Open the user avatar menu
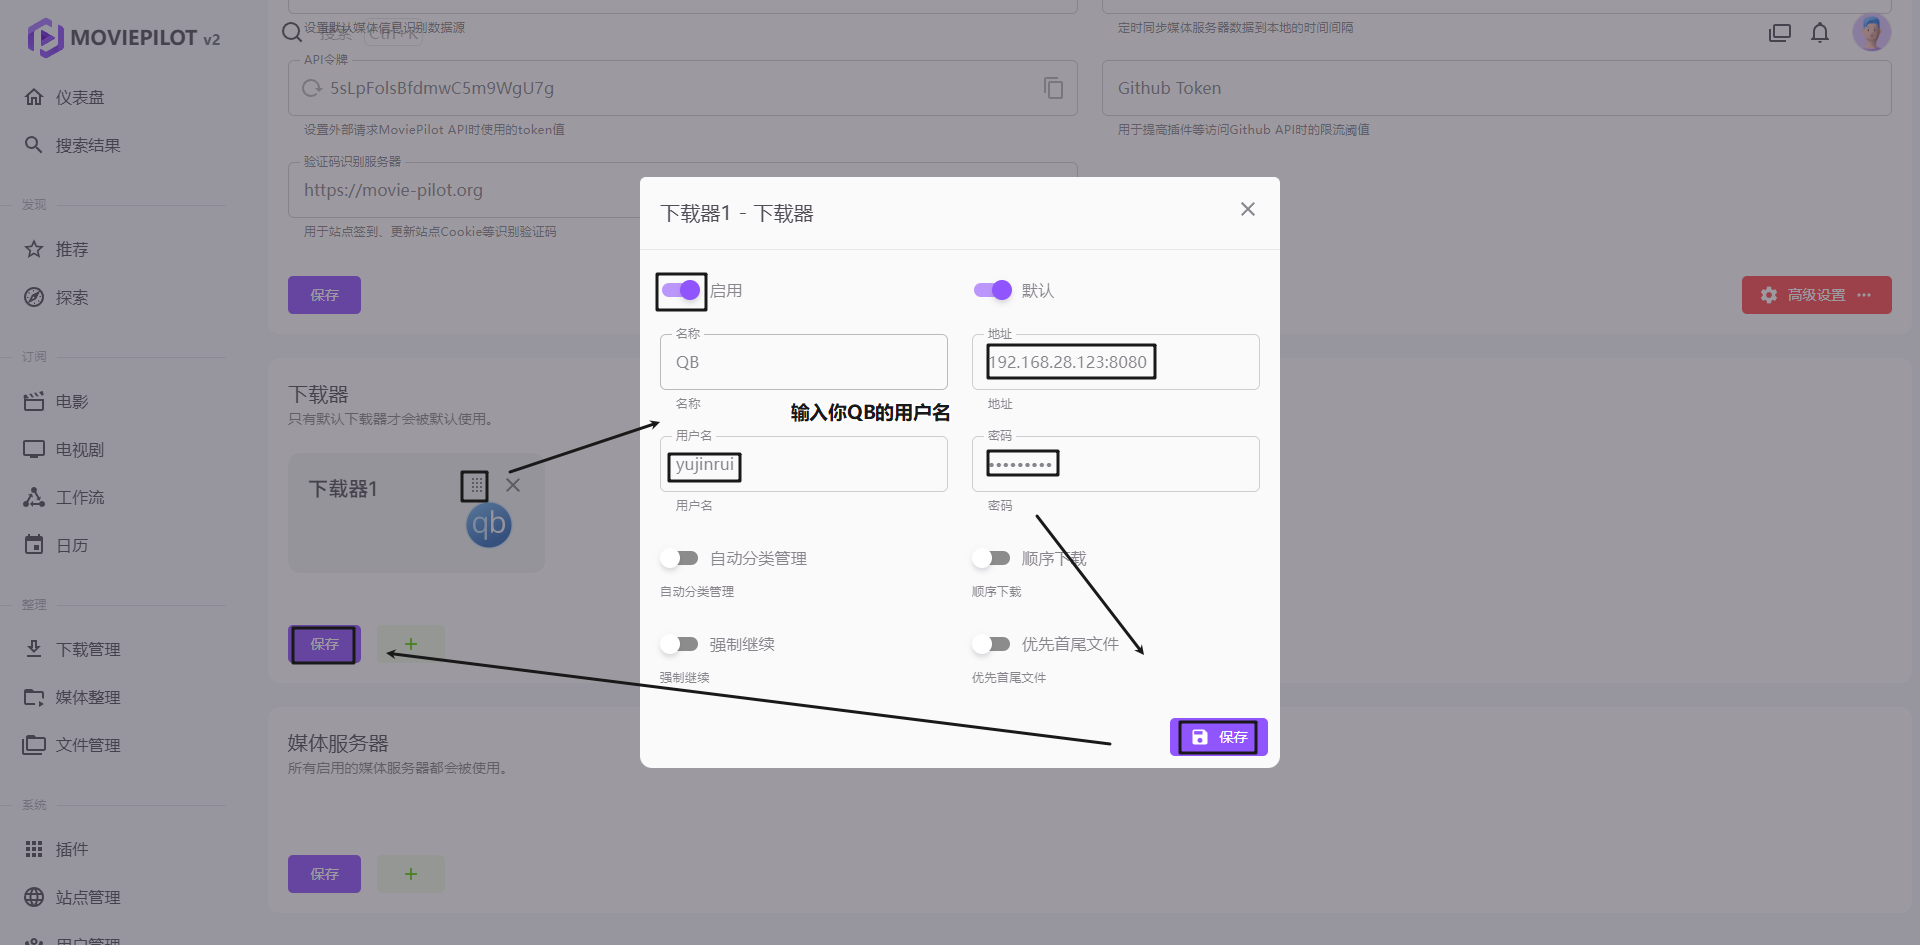The width and height of the screenshot is (1920, 945). tap(1870, 33)
